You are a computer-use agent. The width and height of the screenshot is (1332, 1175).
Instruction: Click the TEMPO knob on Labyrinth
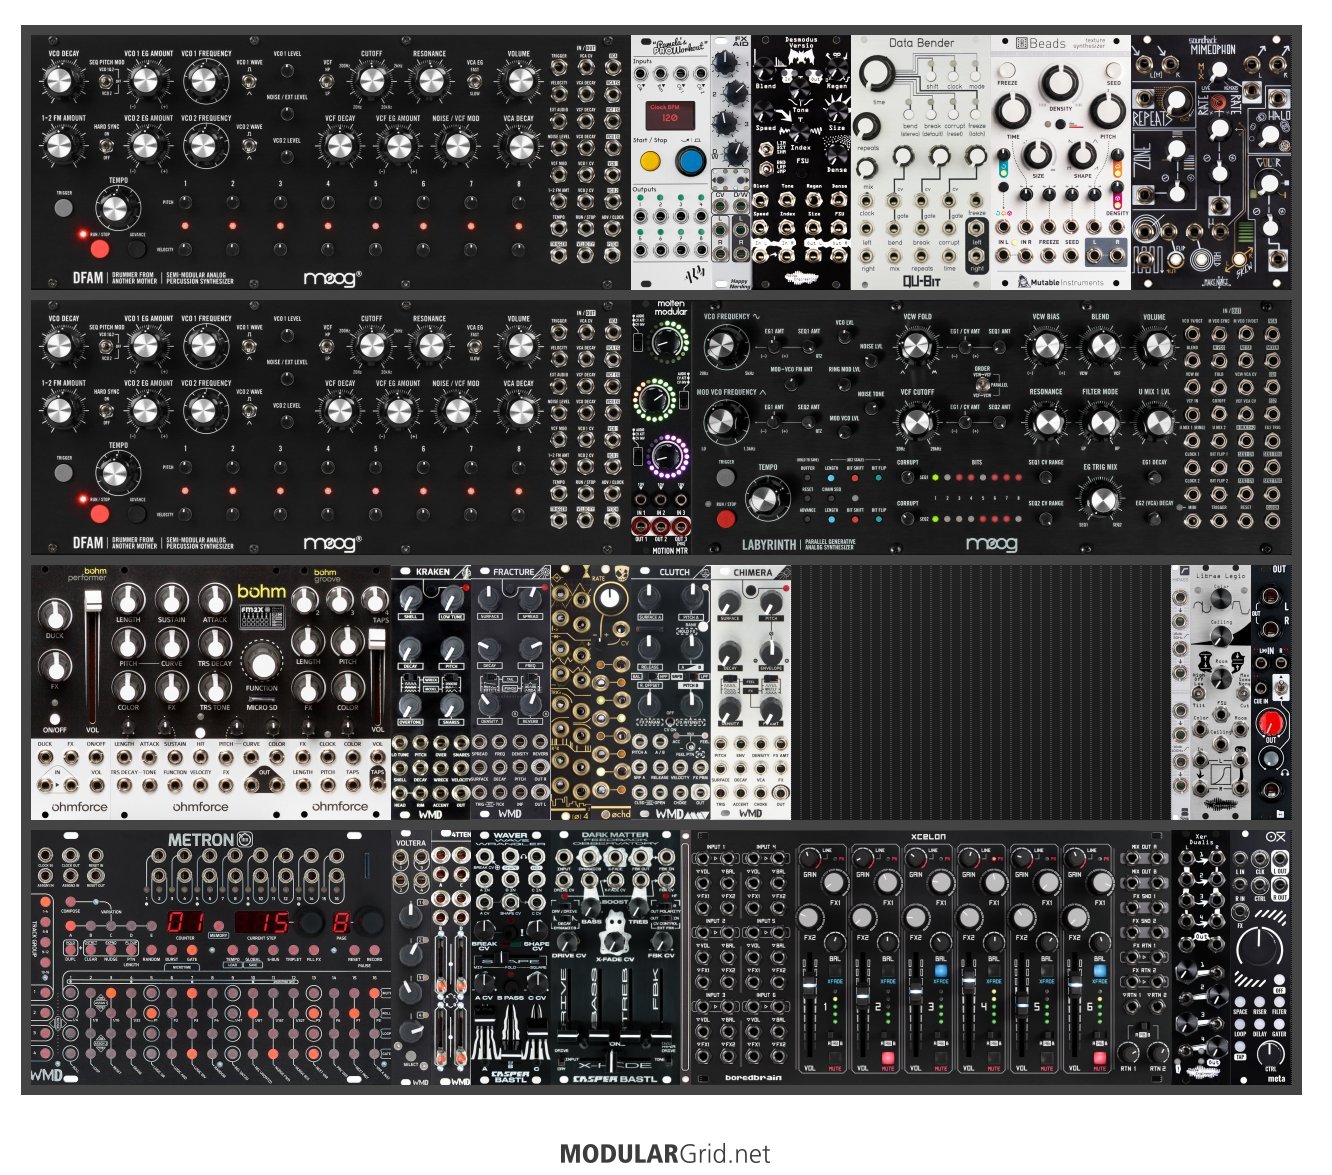pos(767,499)
